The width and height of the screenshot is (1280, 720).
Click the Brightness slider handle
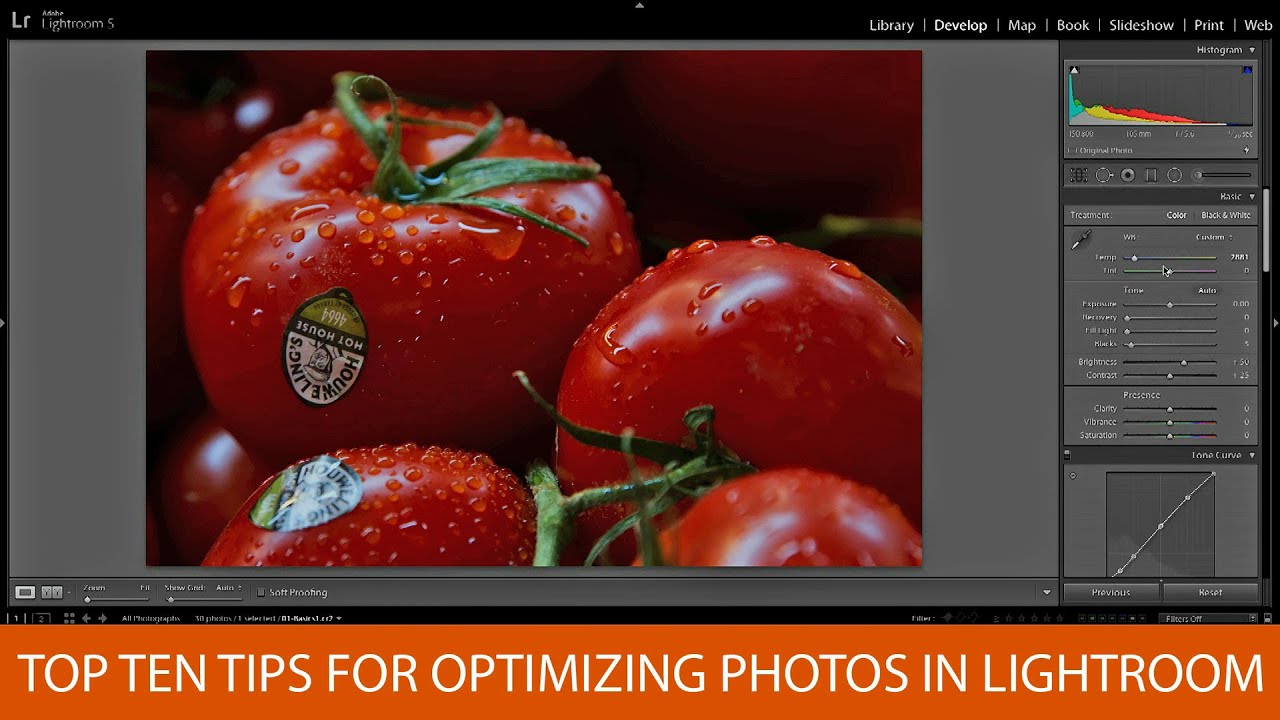pos(1184,362)
